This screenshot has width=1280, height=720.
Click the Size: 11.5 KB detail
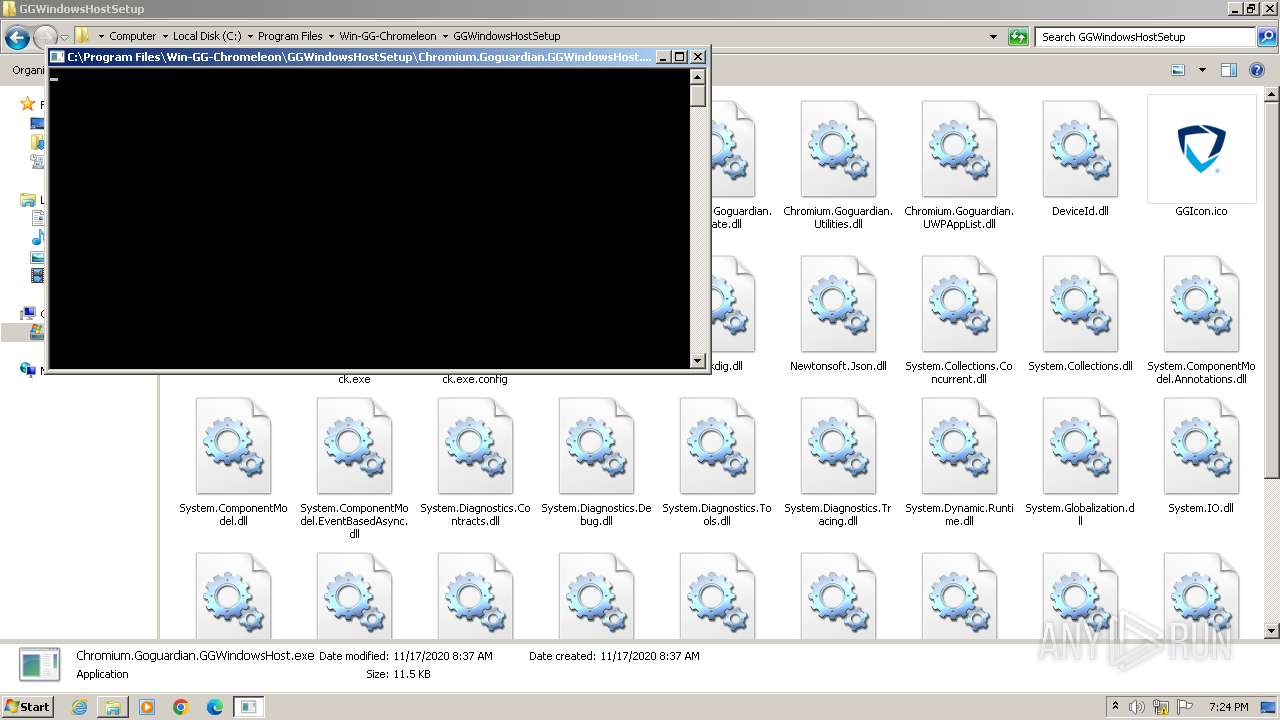(x=398, y=675)
